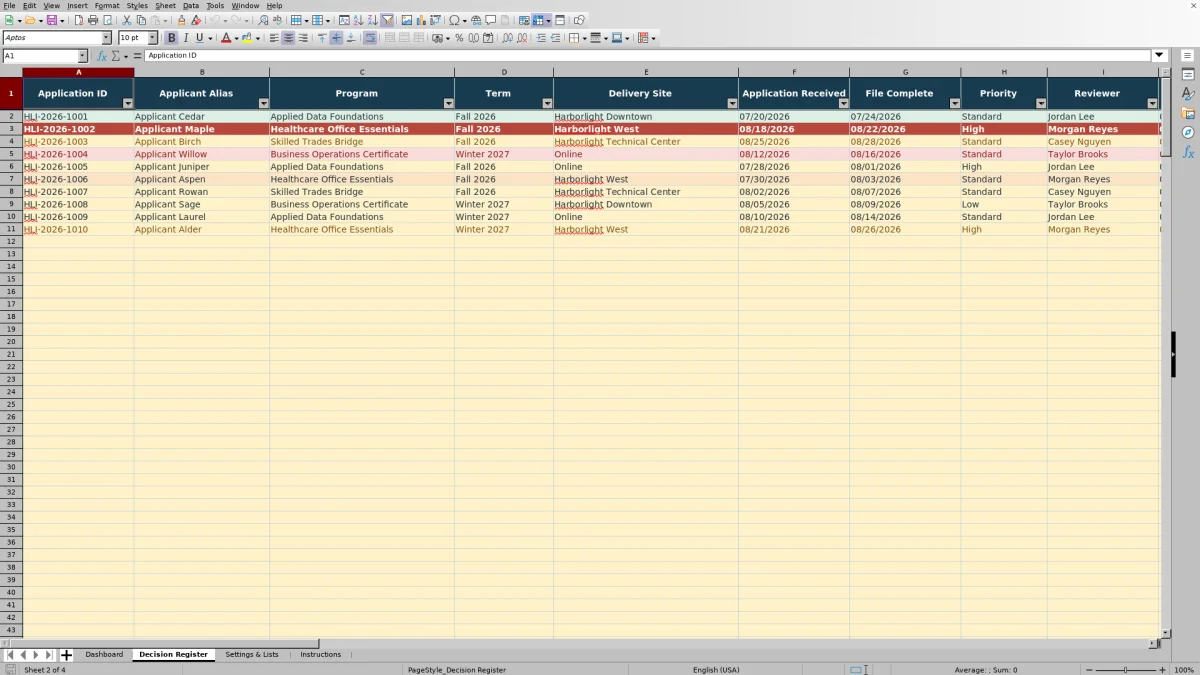Align cell text to the right

(302, 38)
